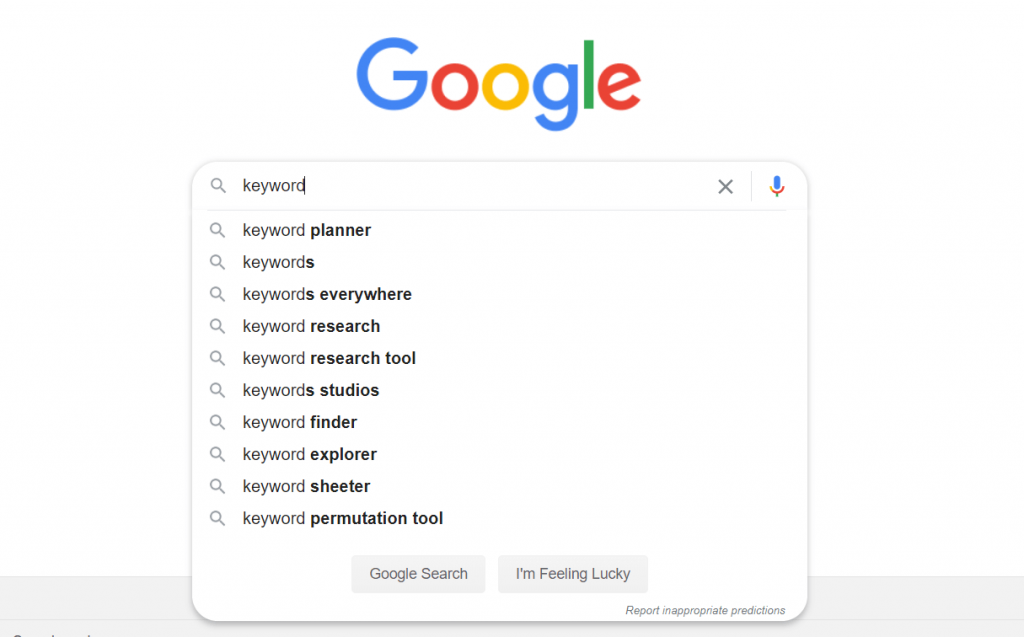Screen dimensions: 1024x637
Task: Click magnifier icon beside 'keyword research tool'
Action: point(217,358)
